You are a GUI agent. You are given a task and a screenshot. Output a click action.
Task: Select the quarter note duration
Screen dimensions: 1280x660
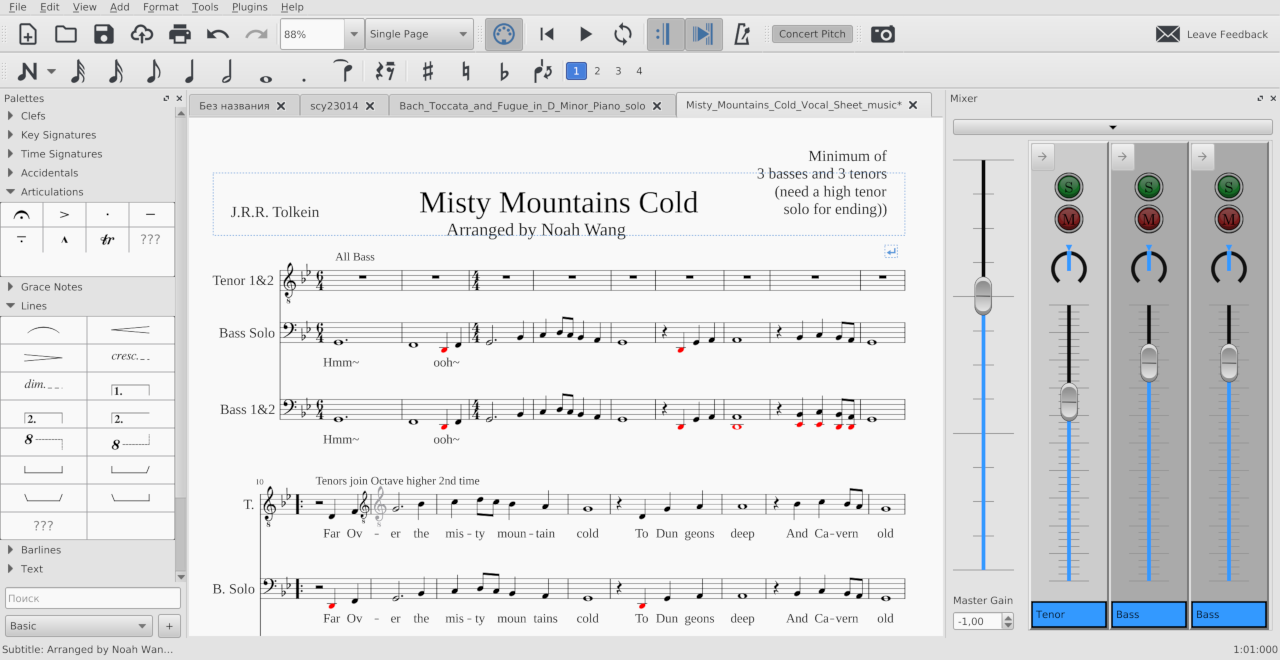coord(190,71)
